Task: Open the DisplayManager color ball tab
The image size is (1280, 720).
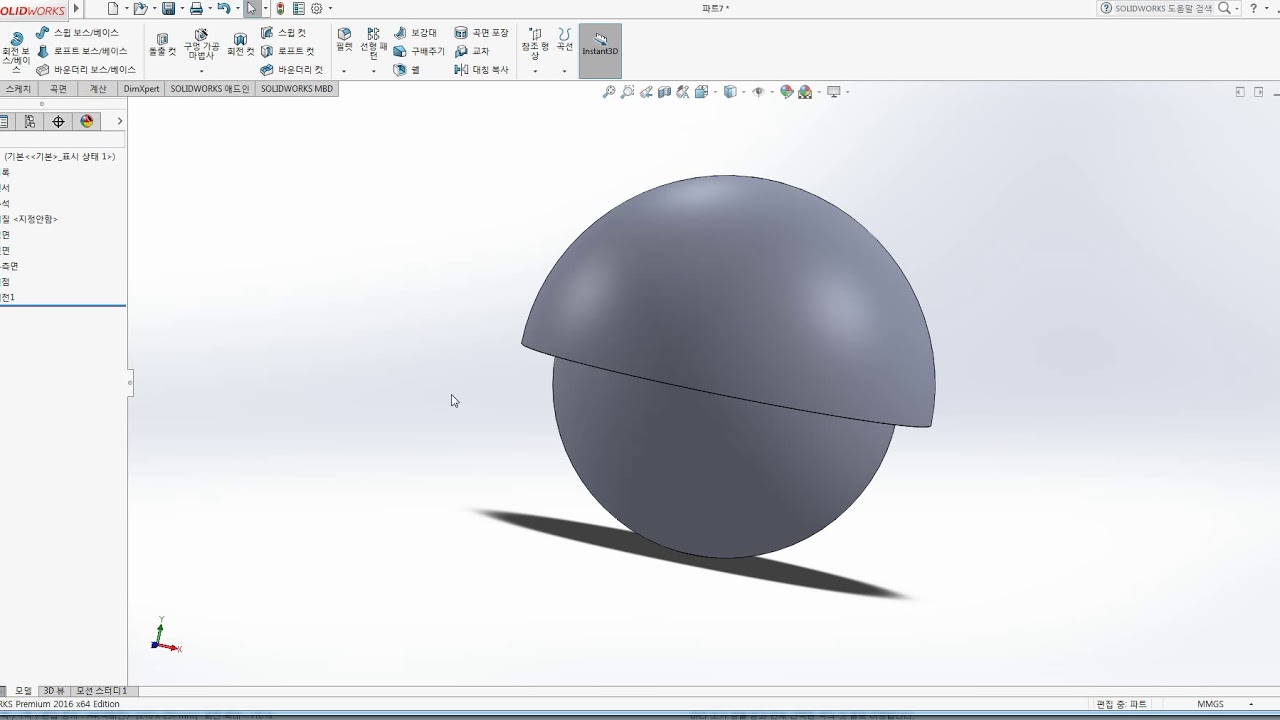Action: pos(87,121)
